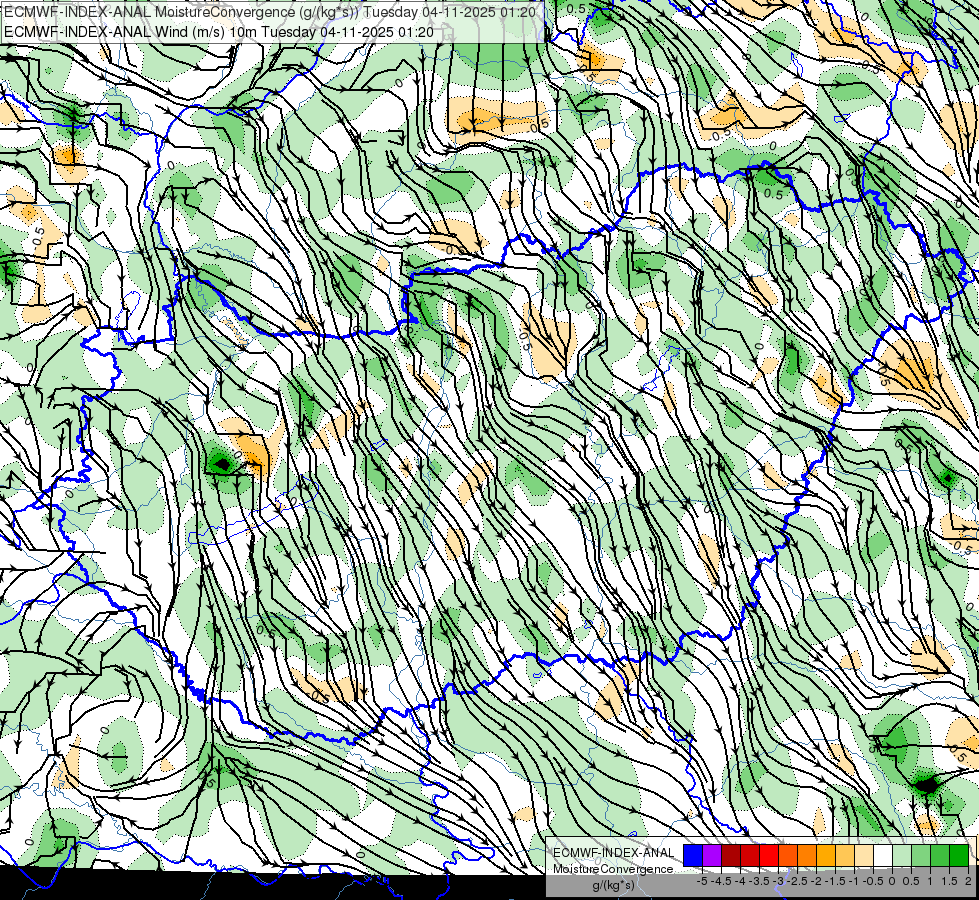Click the 'g/(kg*s)' unit label in legend
979x900 pixels.
614,885
